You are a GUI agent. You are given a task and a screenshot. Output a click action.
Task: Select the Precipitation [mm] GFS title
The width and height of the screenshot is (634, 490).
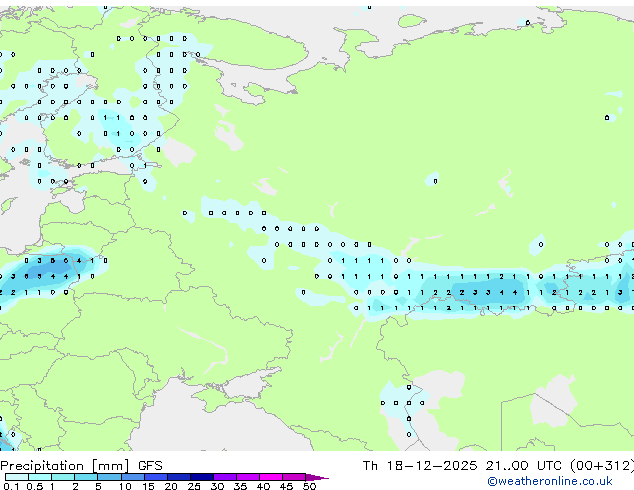81,466
